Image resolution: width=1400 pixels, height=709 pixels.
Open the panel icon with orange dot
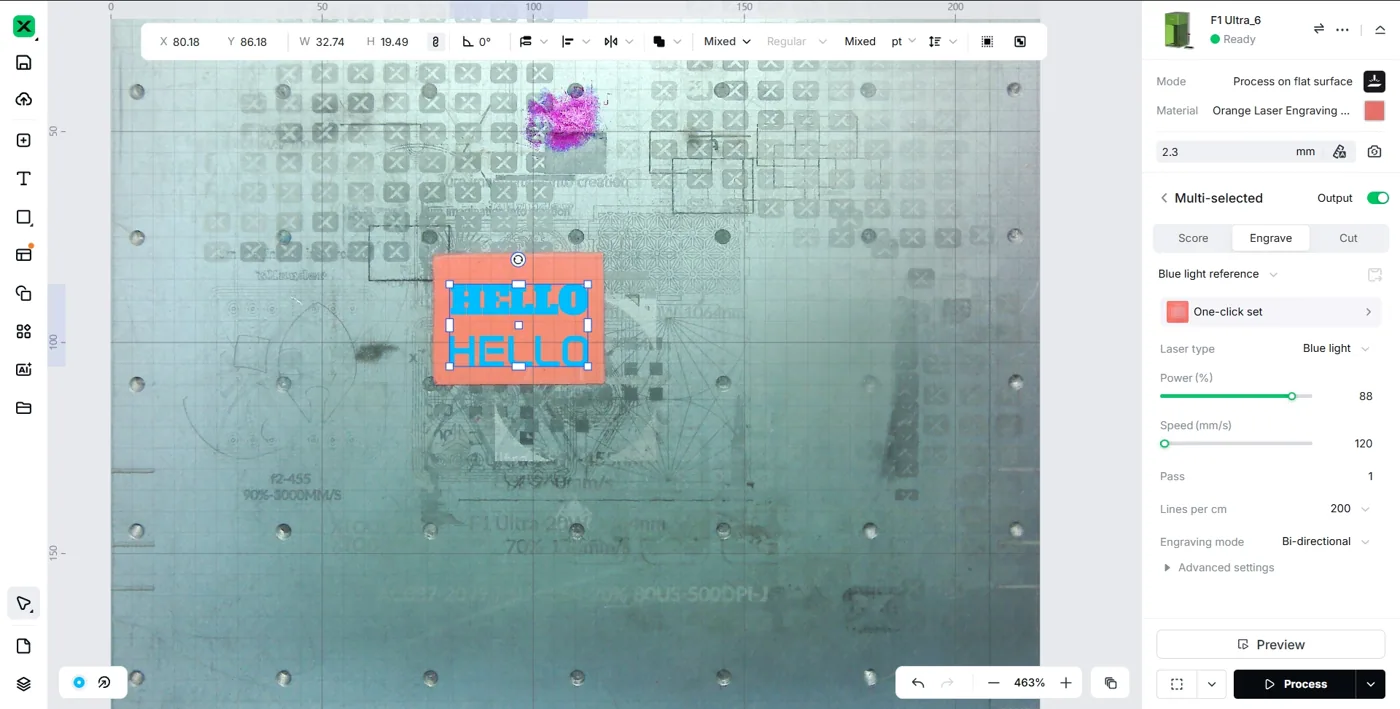pos(24,254)
